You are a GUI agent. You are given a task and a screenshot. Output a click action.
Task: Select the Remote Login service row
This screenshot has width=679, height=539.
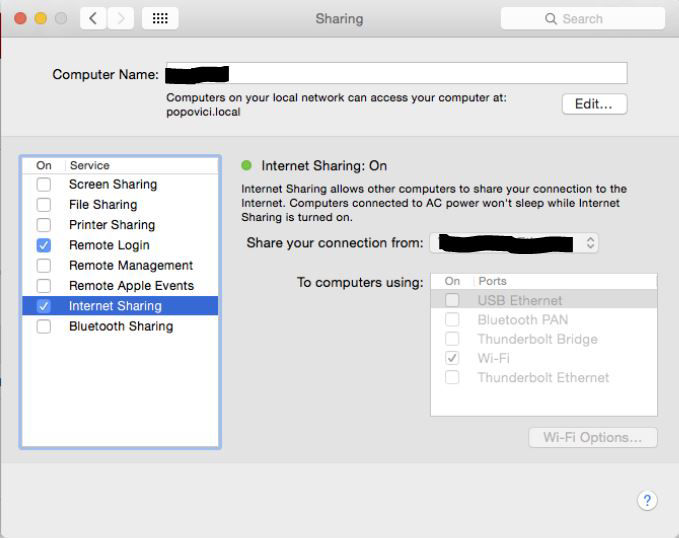[120, 245]
